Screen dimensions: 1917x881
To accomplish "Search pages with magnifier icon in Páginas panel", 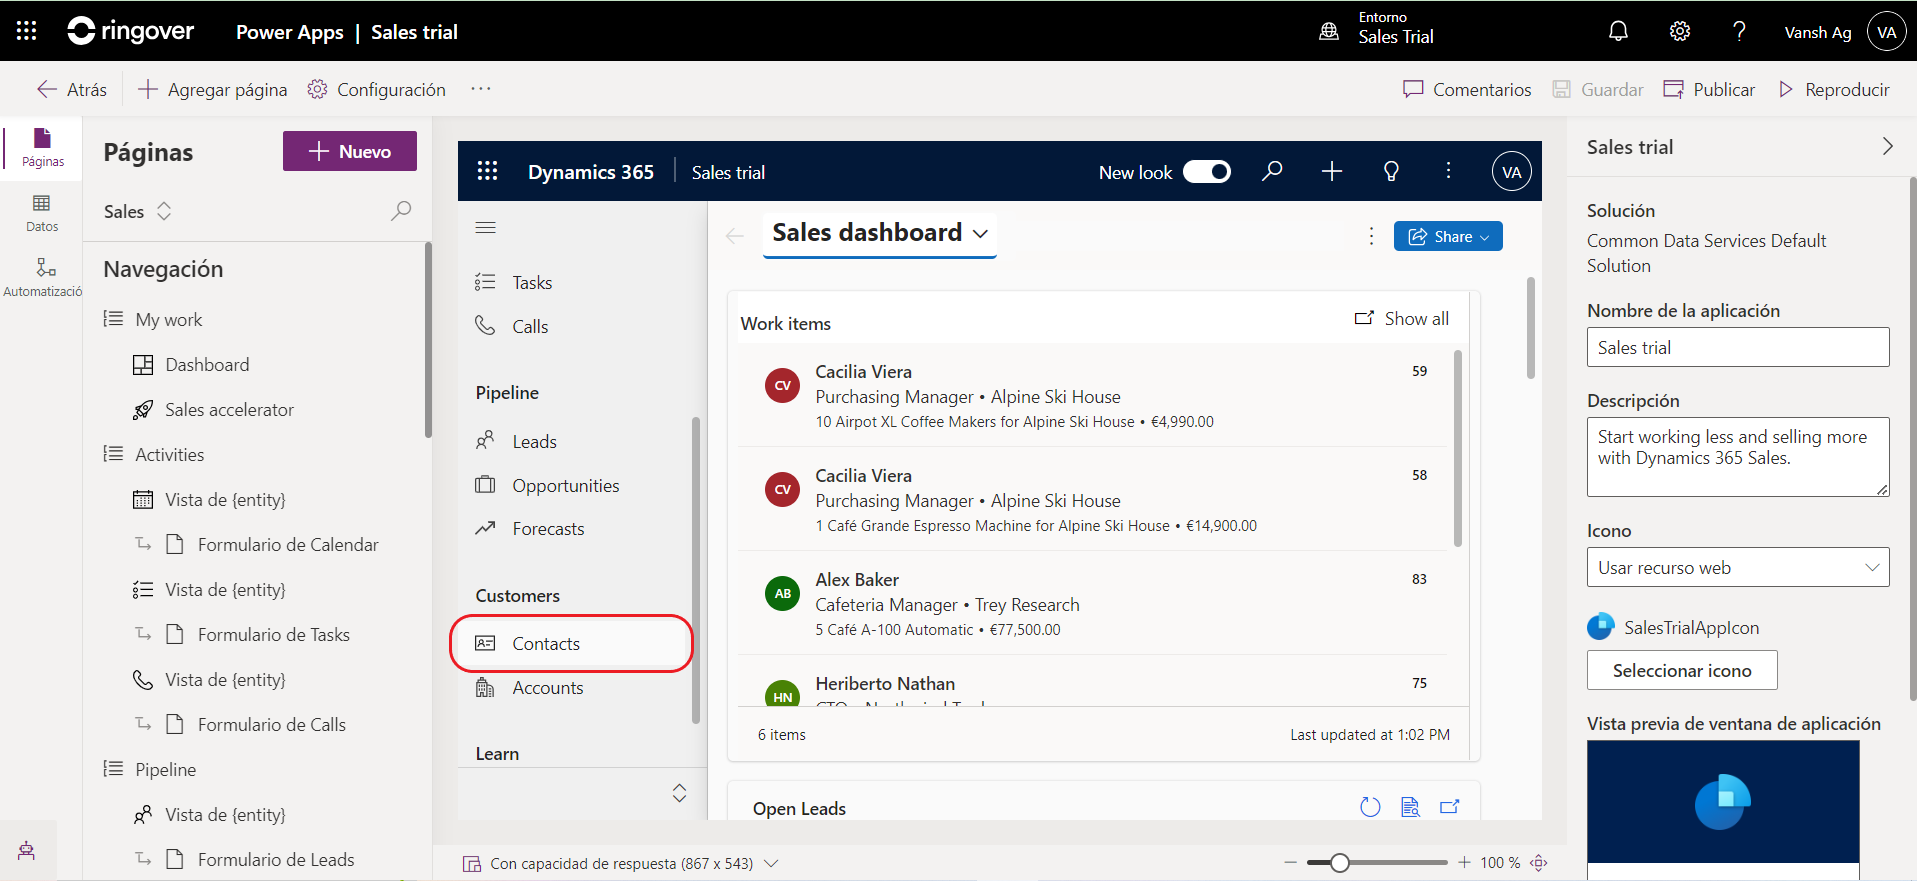I will [401, 211].
